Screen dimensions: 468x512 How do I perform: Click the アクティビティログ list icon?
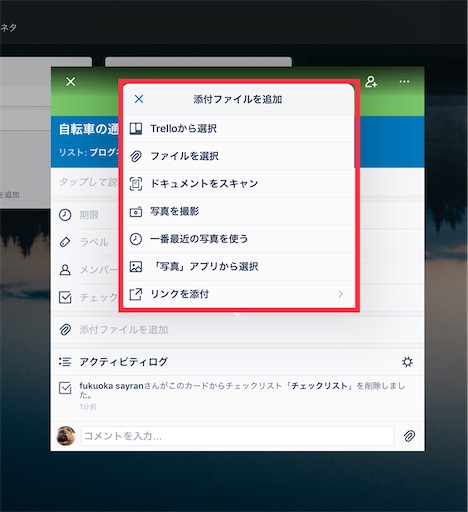click(x=65, y=362)
